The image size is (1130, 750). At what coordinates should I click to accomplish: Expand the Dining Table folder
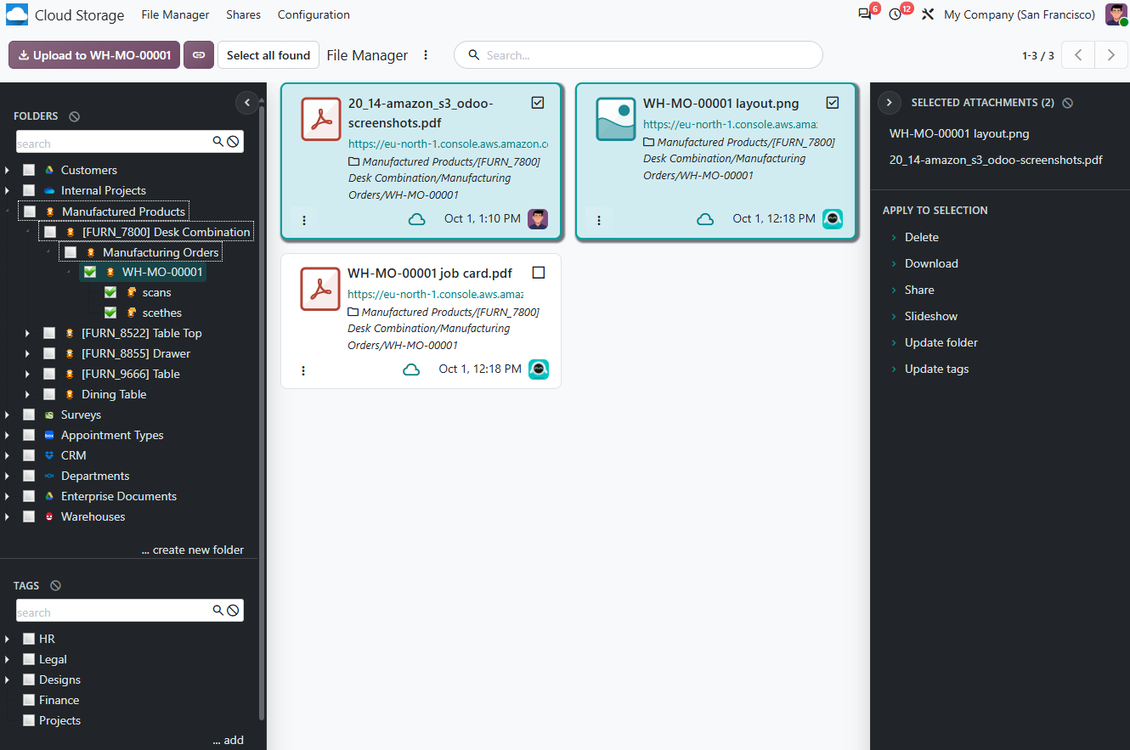coord(27,395)
